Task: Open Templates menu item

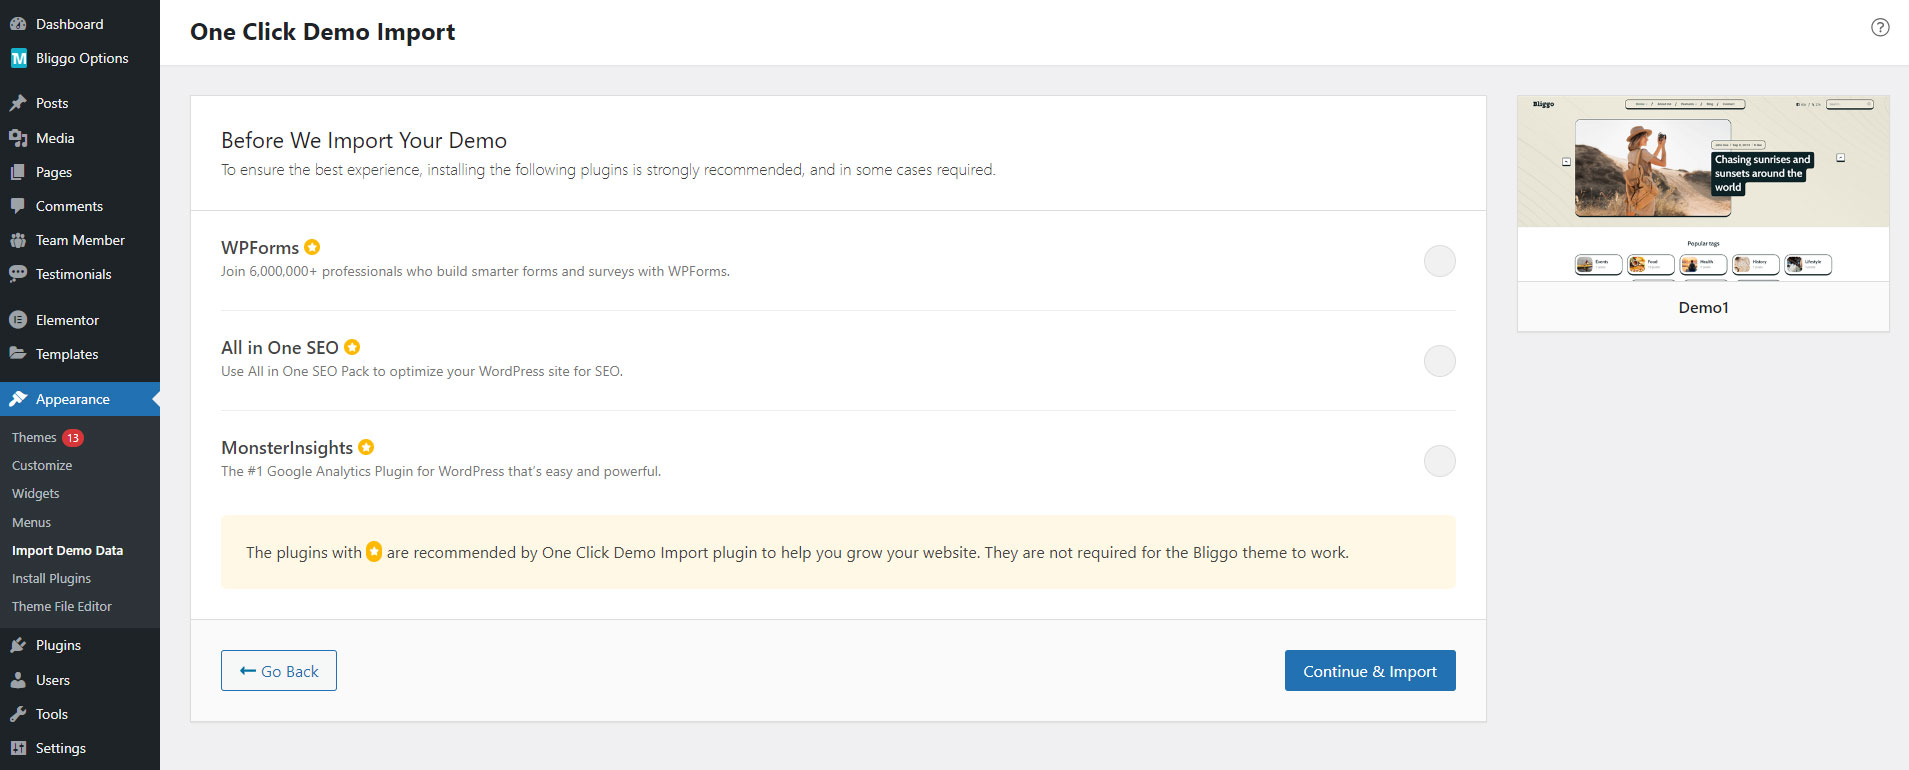Action: tap(80, 354)
